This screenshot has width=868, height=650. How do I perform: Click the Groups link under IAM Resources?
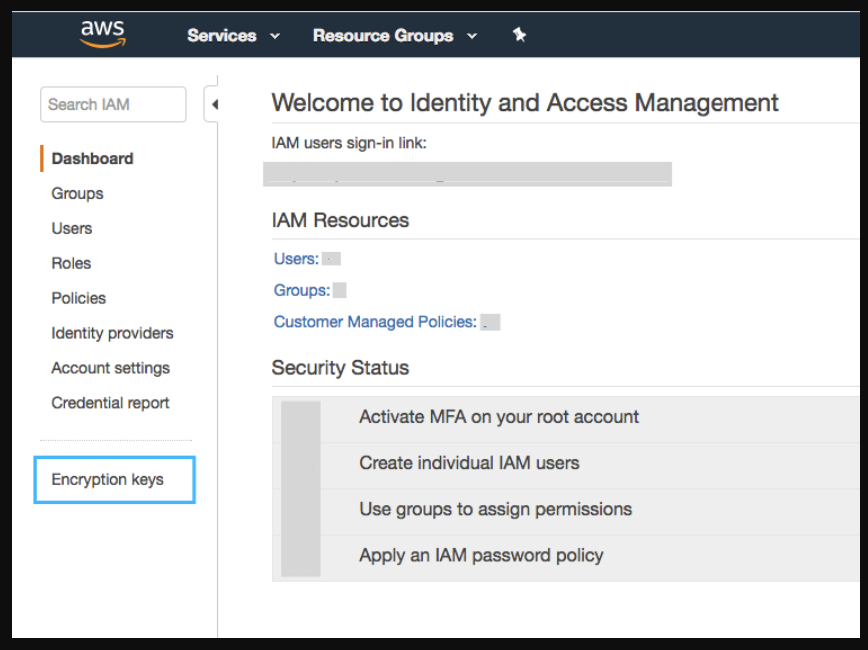301,290
